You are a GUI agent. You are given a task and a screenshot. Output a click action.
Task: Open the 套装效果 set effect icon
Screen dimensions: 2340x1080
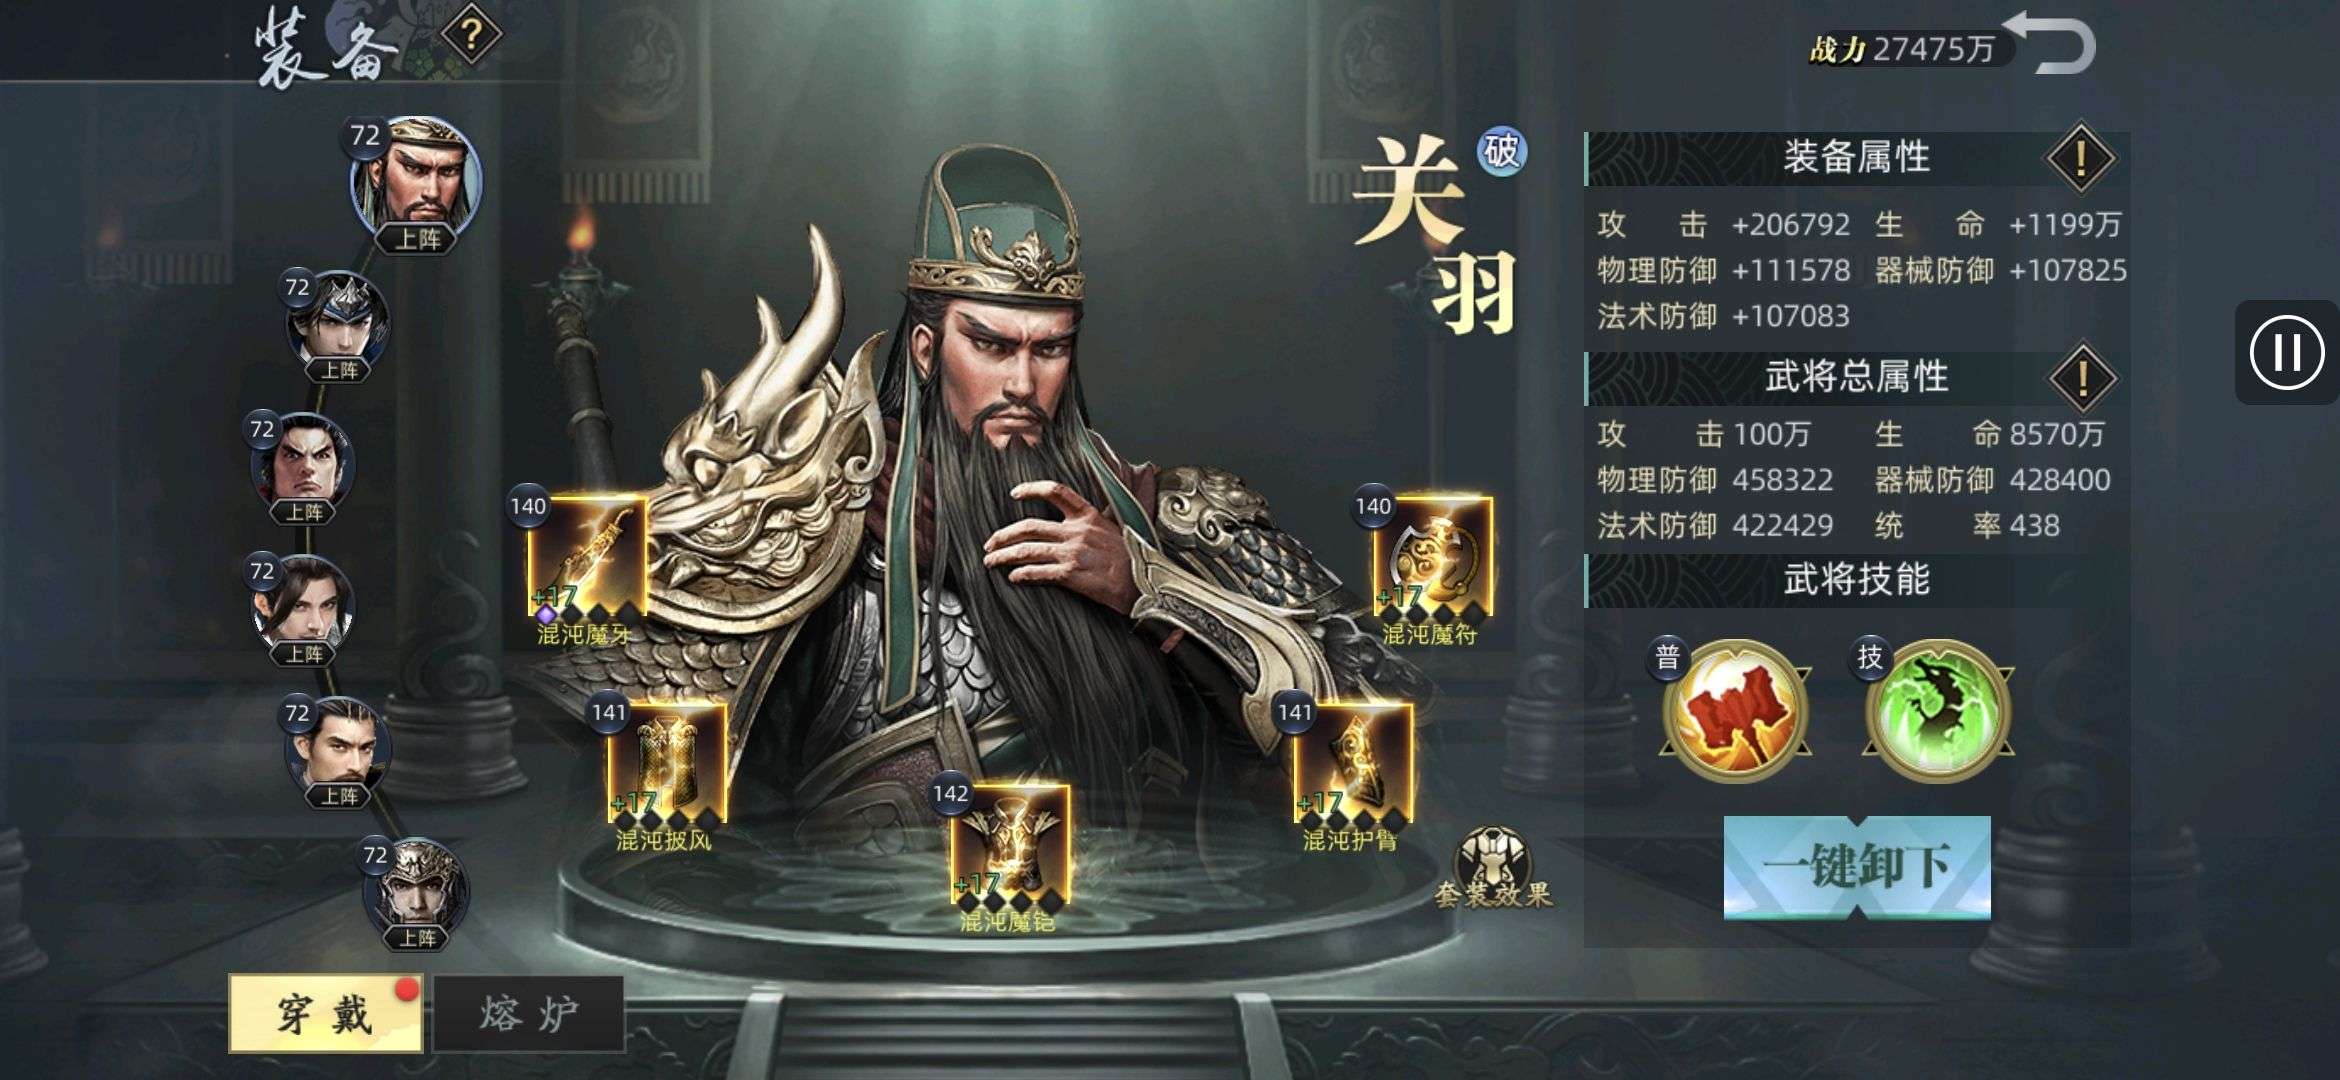click(1492, 869)
